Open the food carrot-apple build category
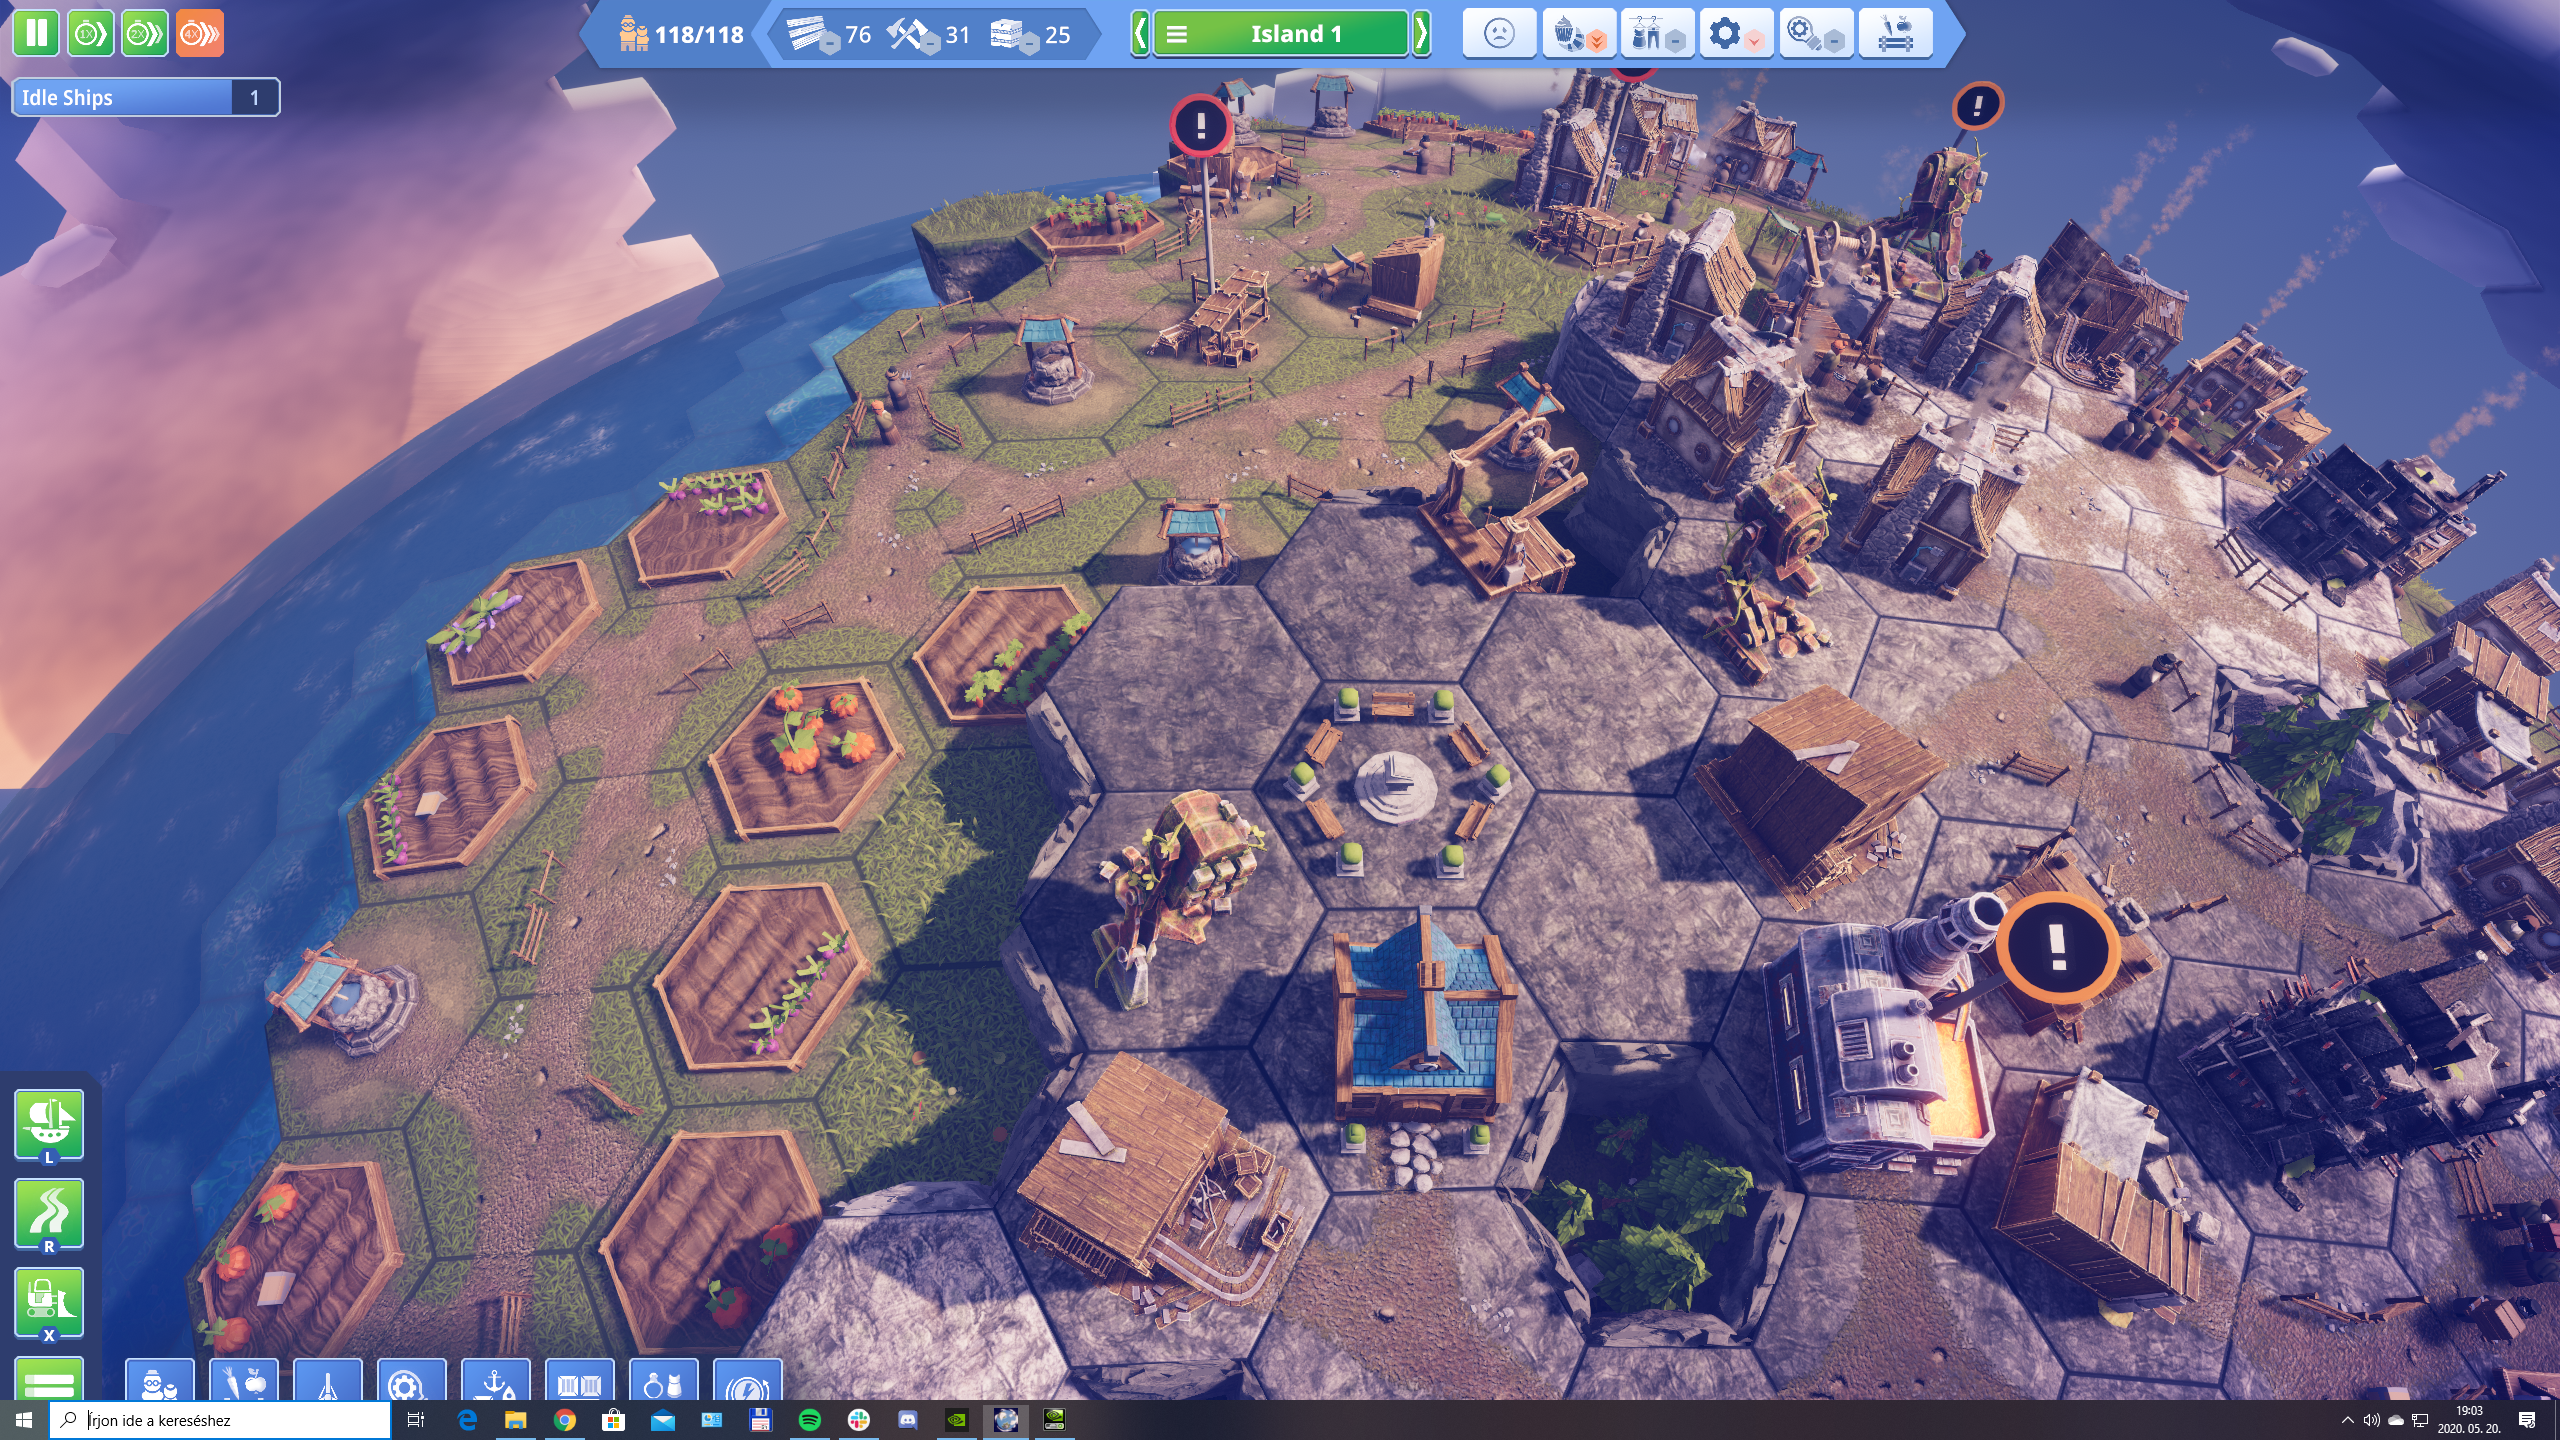The image size is (2560, 1440). 243,1381
